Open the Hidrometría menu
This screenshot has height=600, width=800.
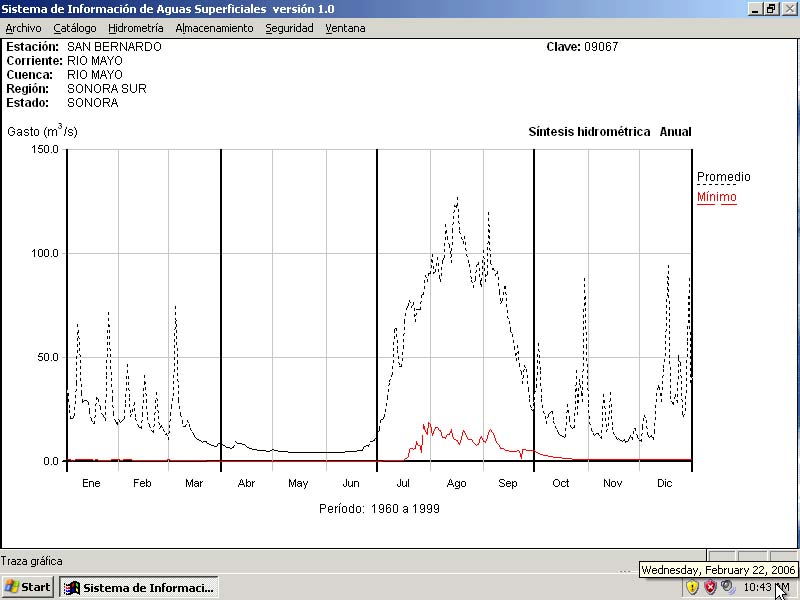[x=136, y=28]
